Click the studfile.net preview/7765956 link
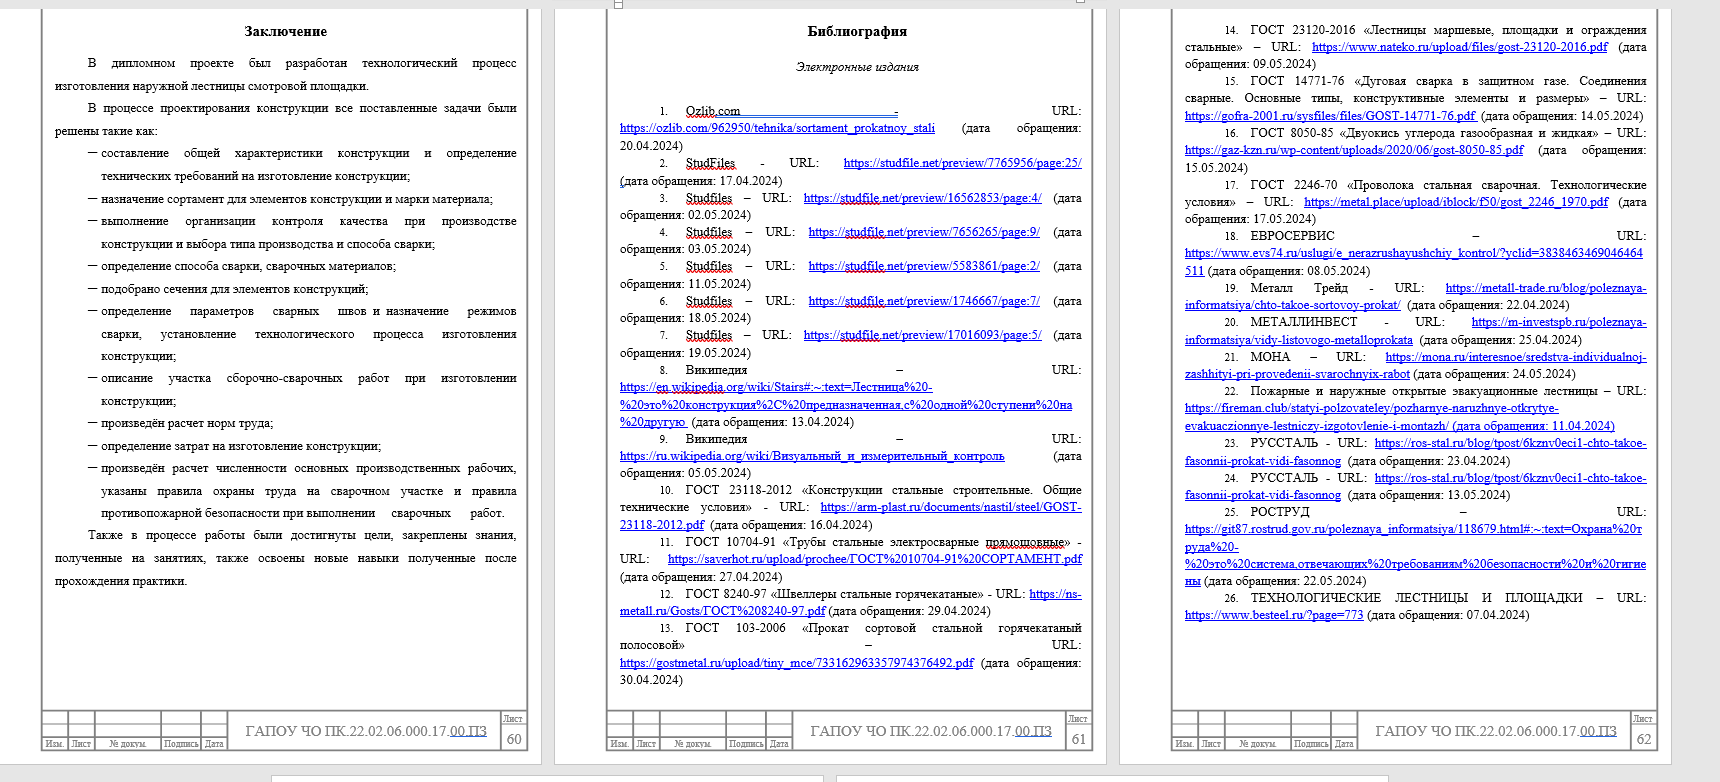Viewport: 1720px width, 782px height. pos(961,163)
